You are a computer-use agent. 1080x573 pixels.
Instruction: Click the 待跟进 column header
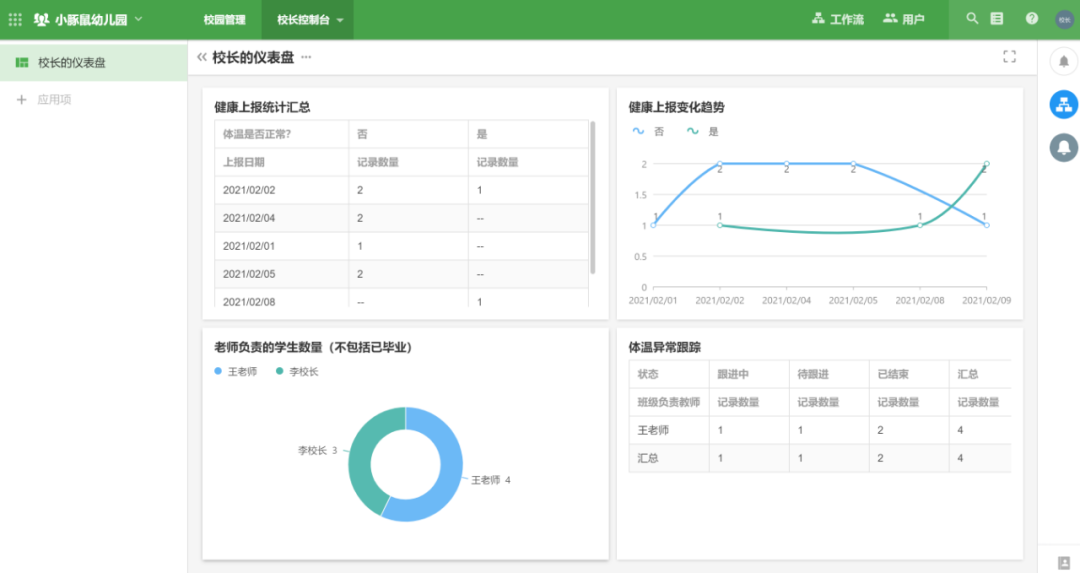[829, 374]
